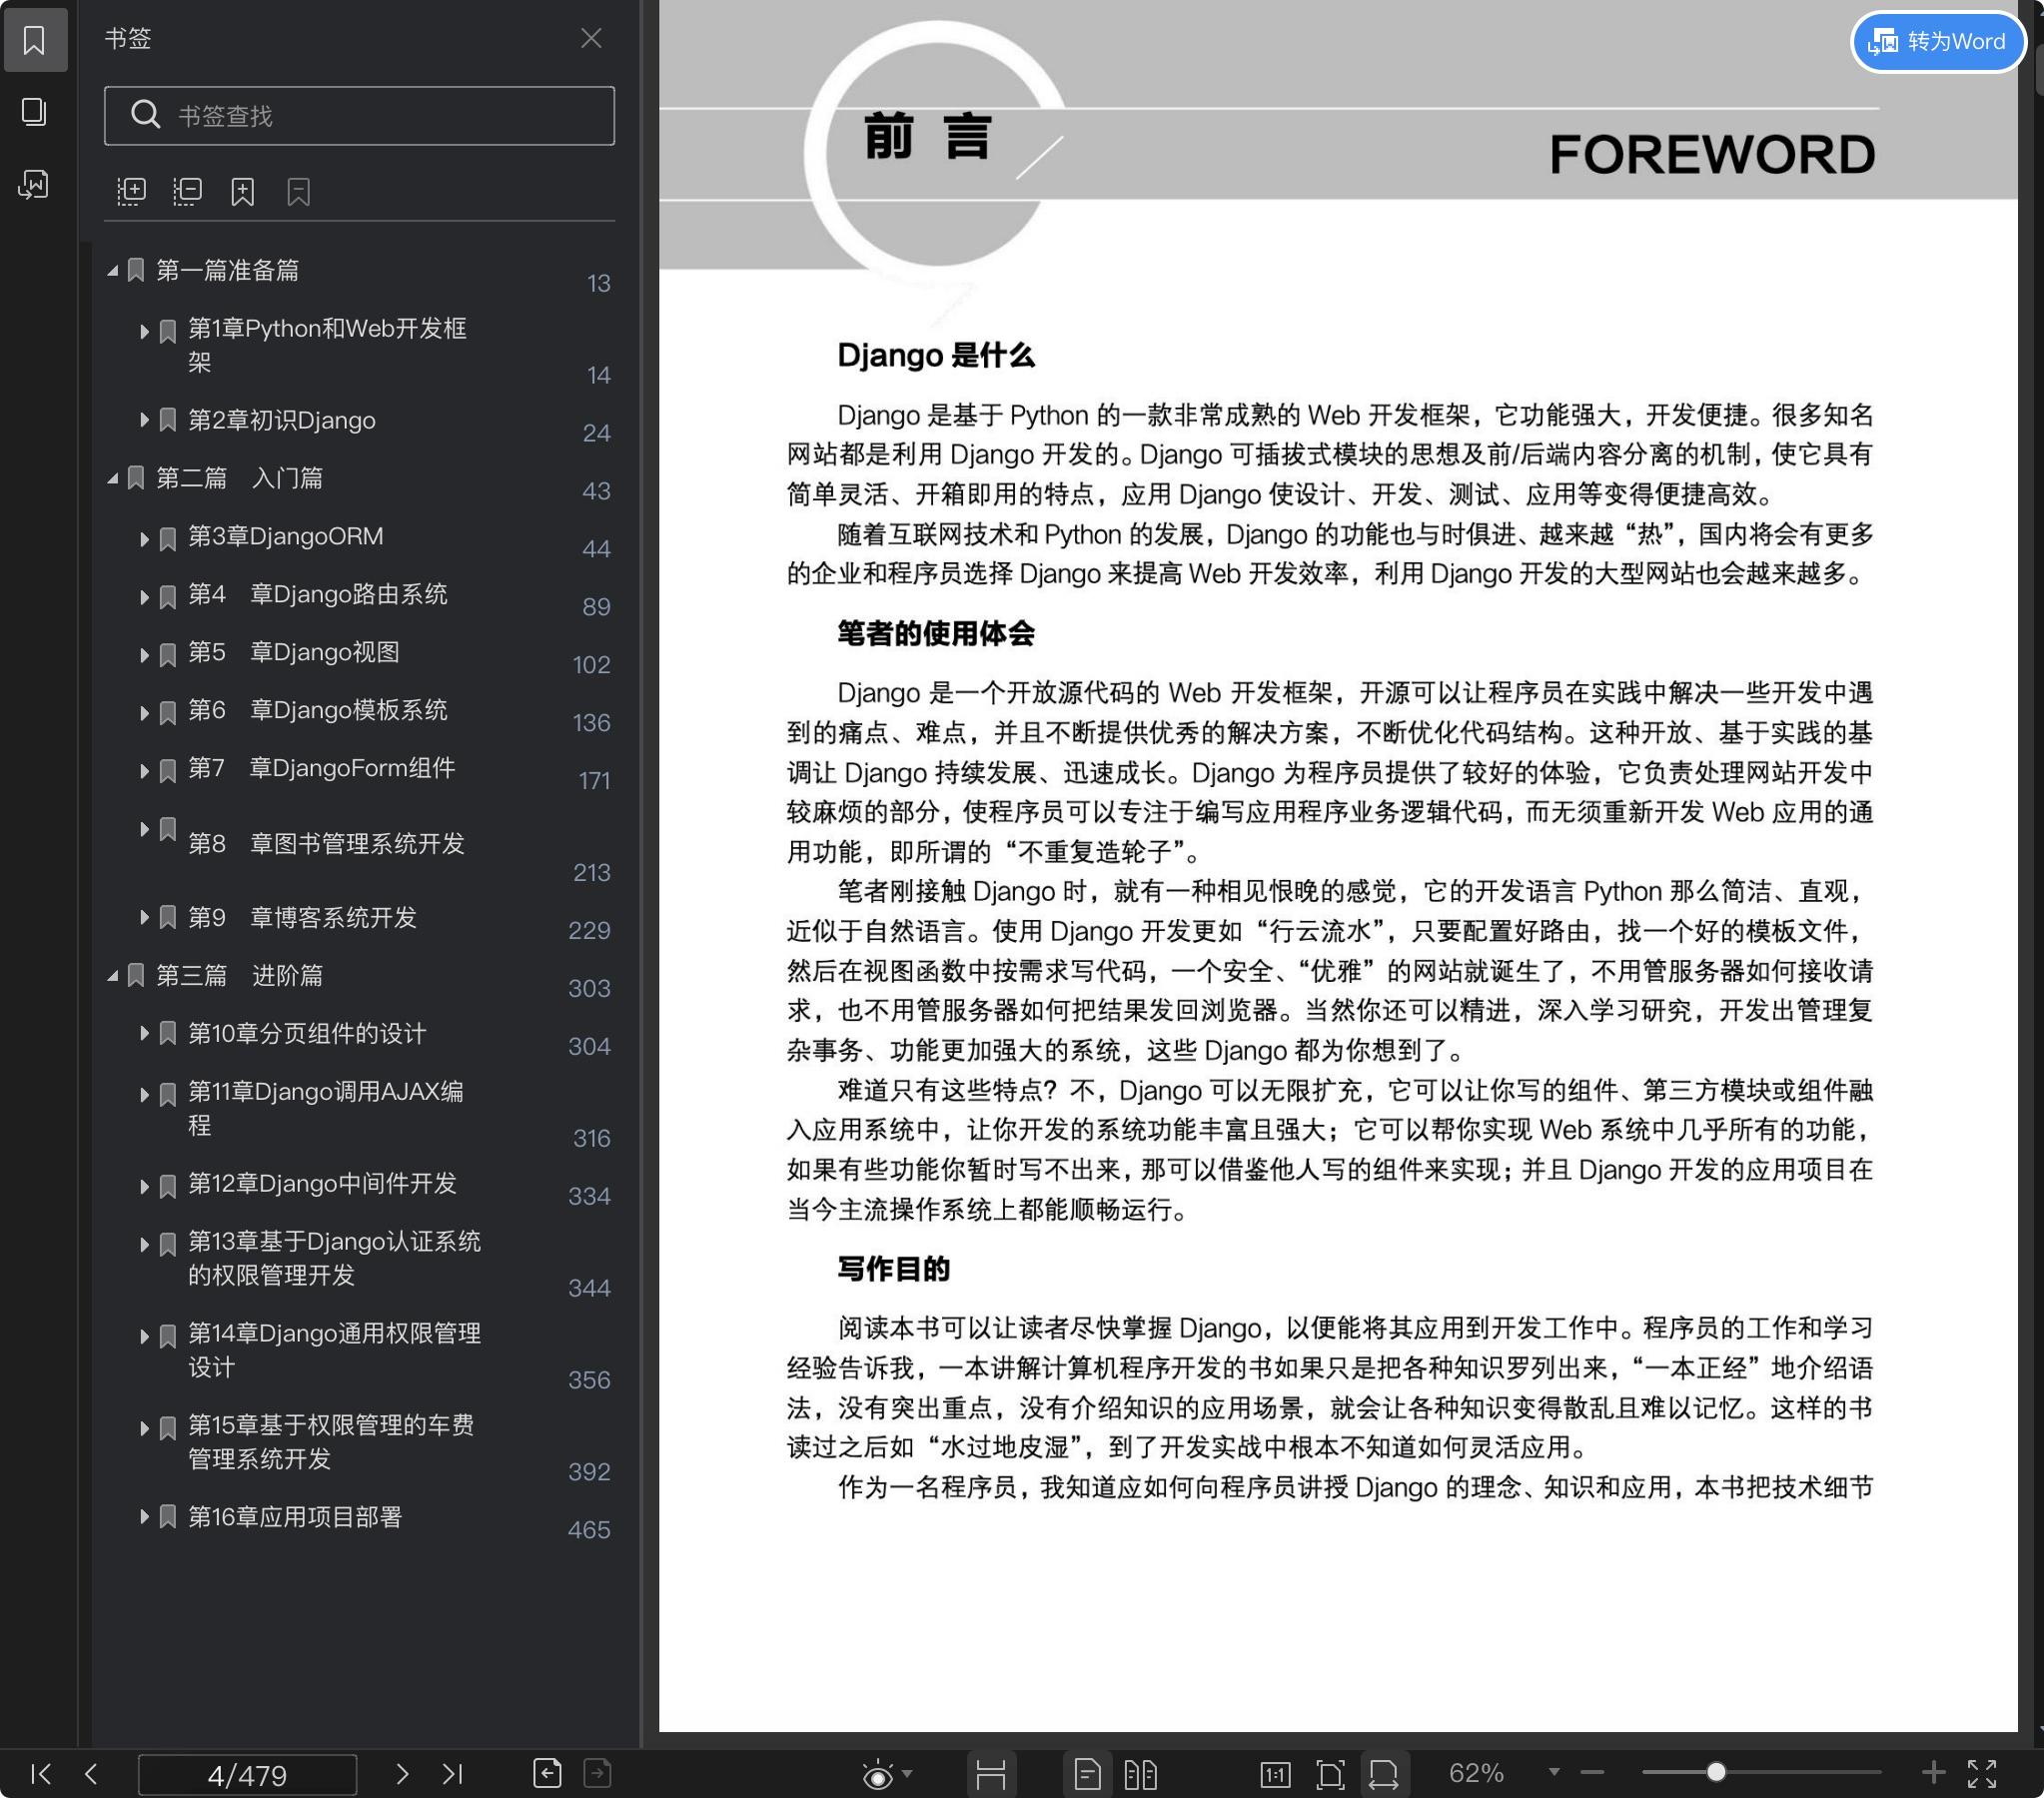Viewport: 2044px width, 1798px height.
Task: Open bookmark 第8章图书管理系统开发
Action: pos(327,844)
